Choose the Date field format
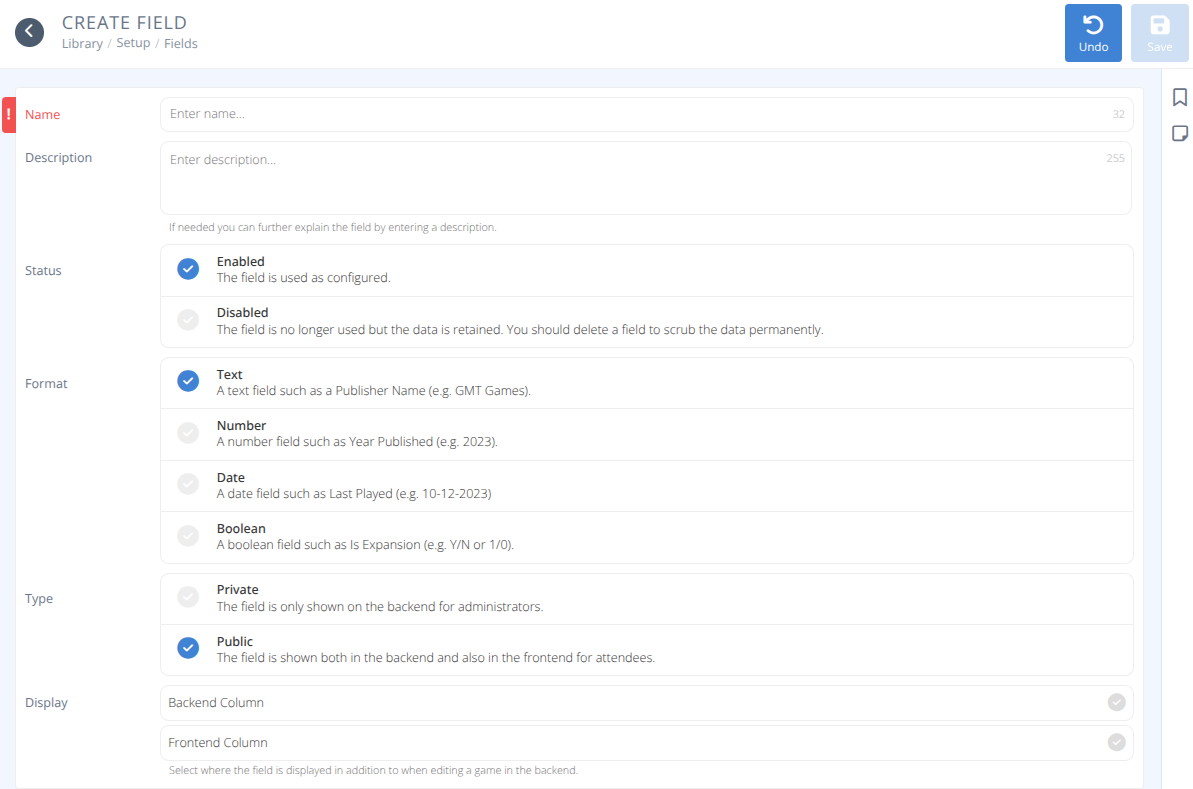The width and height of the screenshot is (1193, 789). (188, 483)
